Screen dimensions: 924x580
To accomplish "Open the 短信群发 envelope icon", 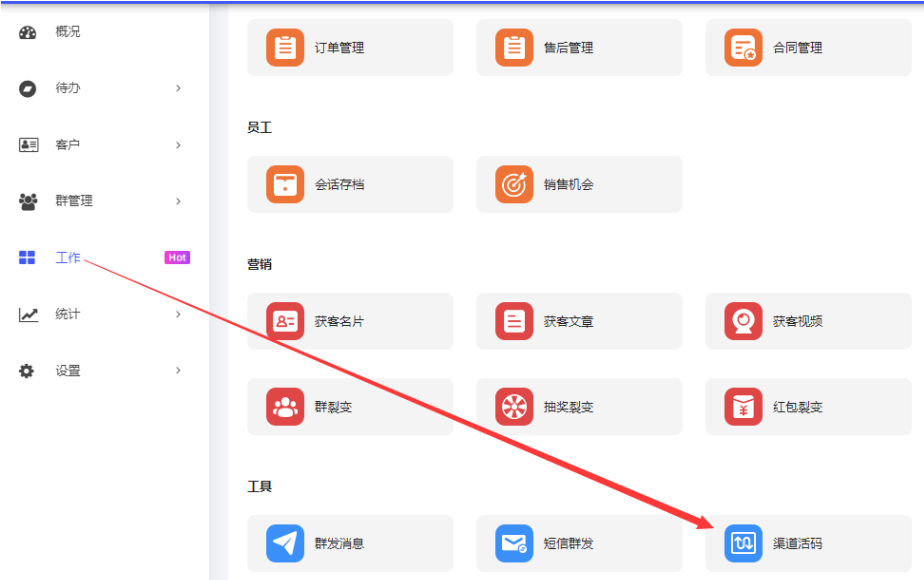I will pos(514,543).
